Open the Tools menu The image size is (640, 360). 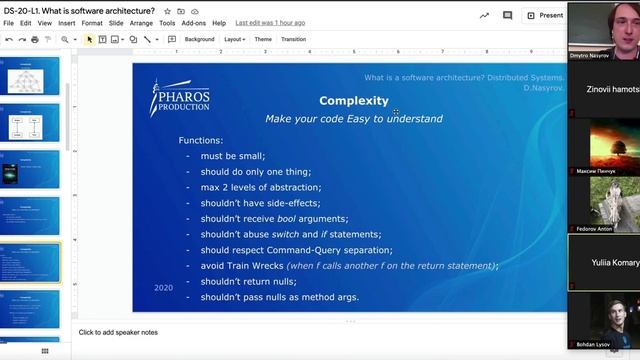point(167,23)
